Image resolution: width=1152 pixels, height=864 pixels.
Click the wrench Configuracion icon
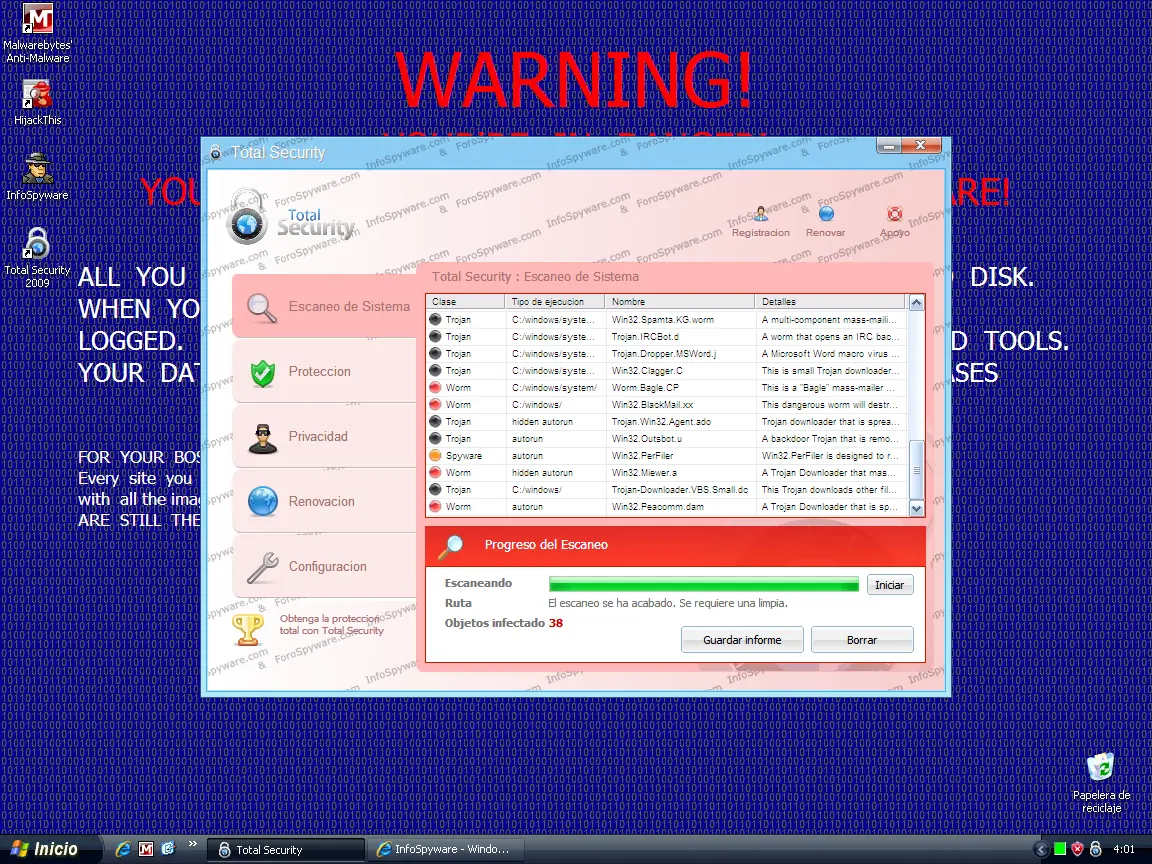[x=262, y=567]
